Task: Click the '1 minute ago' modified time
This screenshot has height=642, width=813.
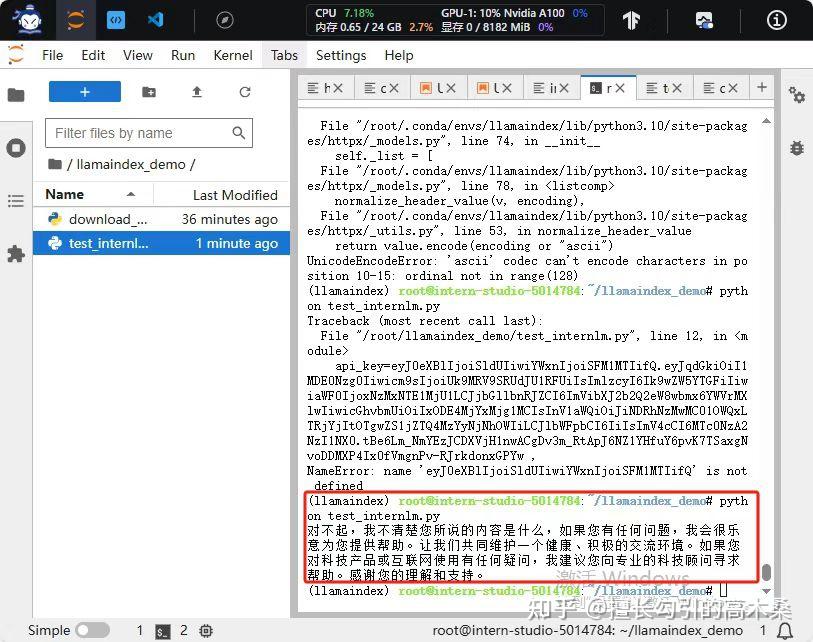Action: 236,243
